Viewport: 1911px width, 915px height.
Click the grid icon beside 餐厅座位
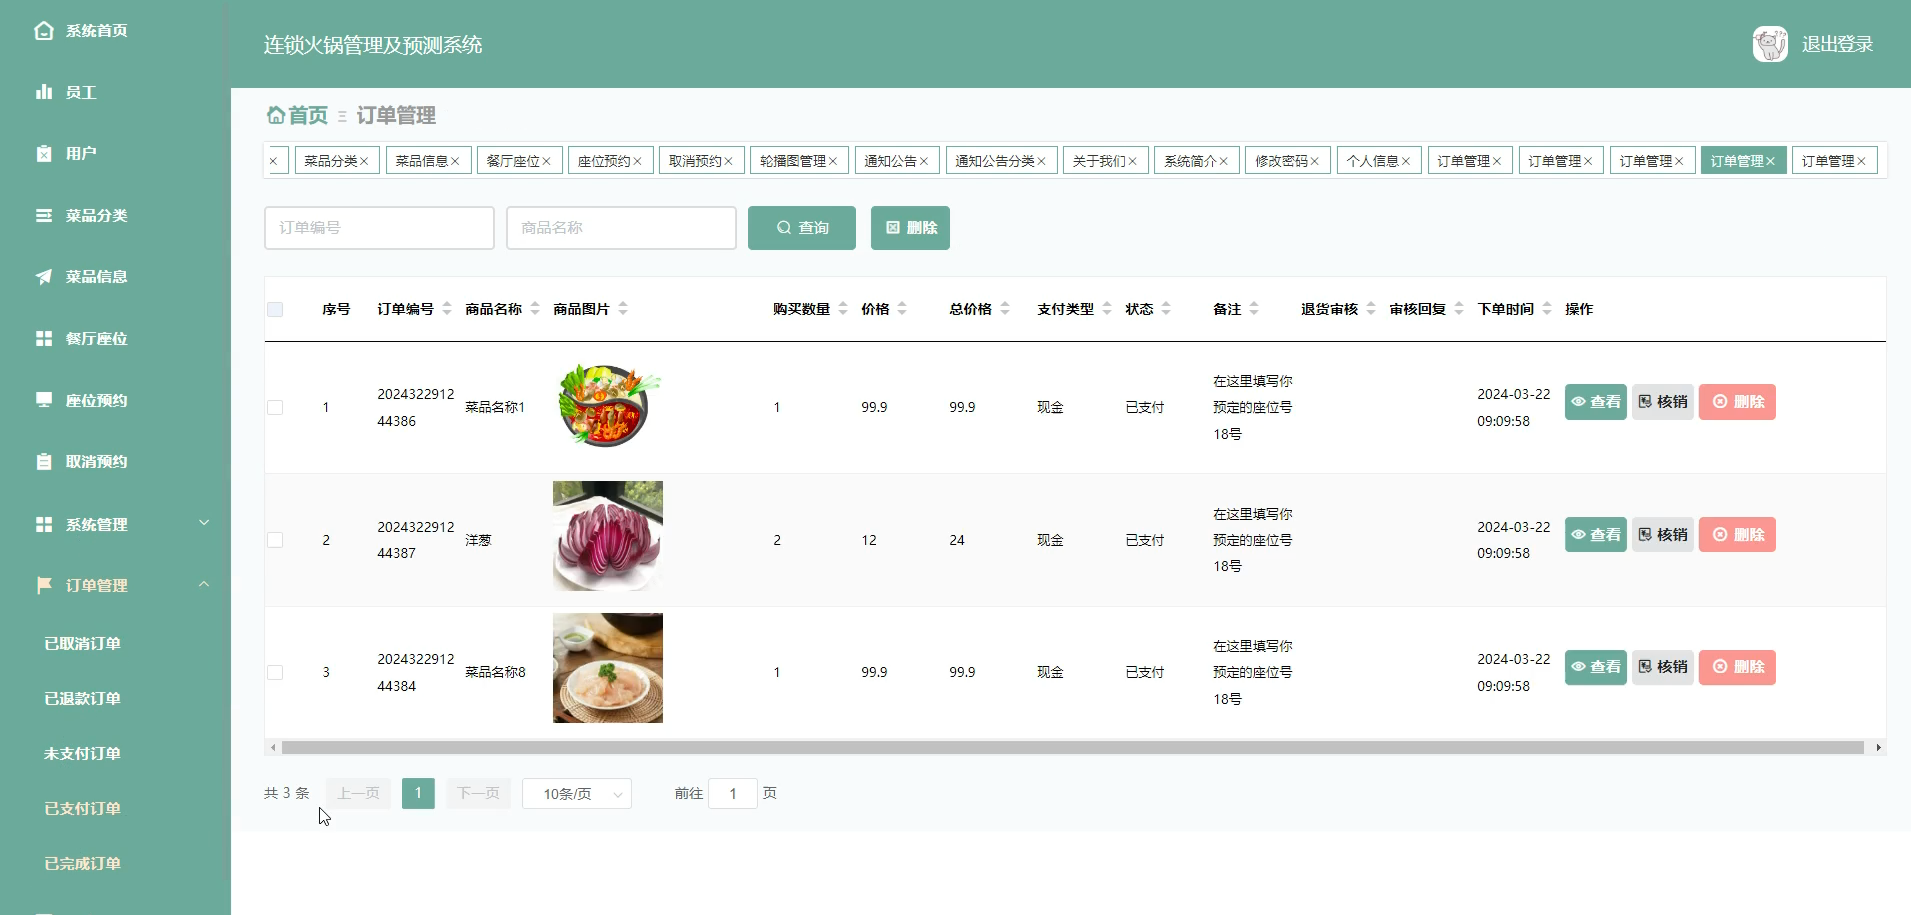[44, 339]
